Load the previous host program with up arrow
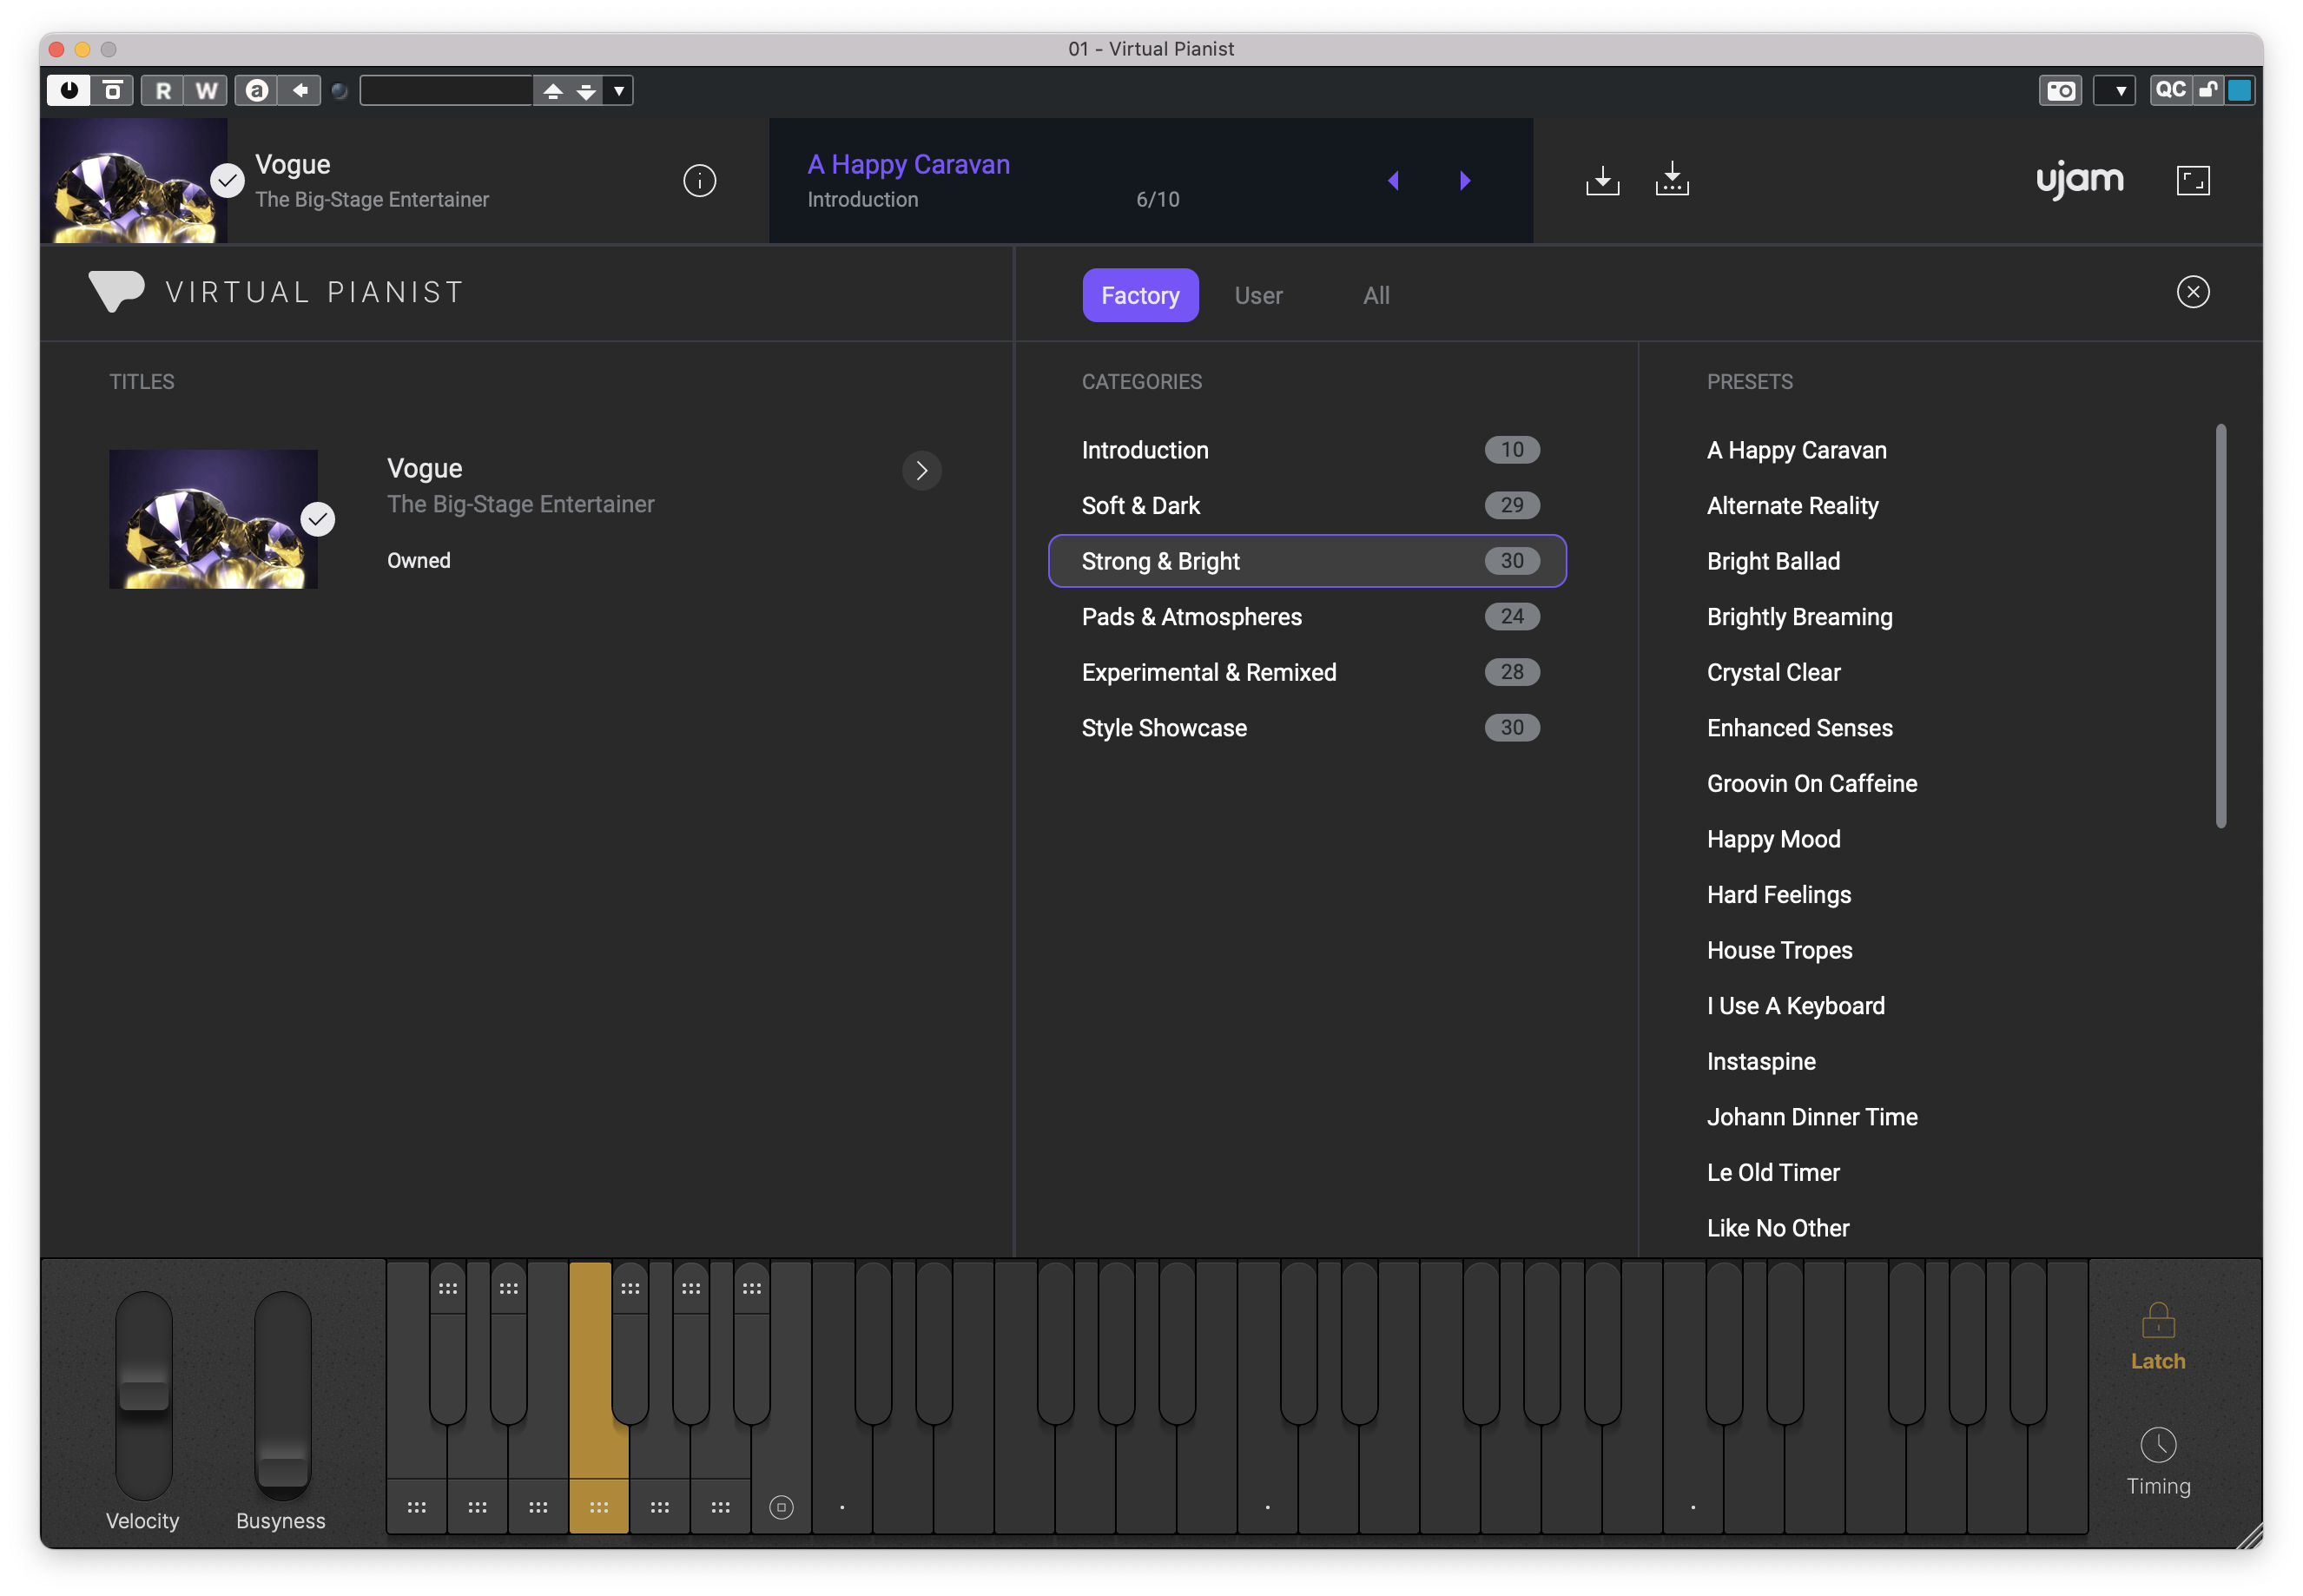The image size is (2303, 1596). (552, 91)
